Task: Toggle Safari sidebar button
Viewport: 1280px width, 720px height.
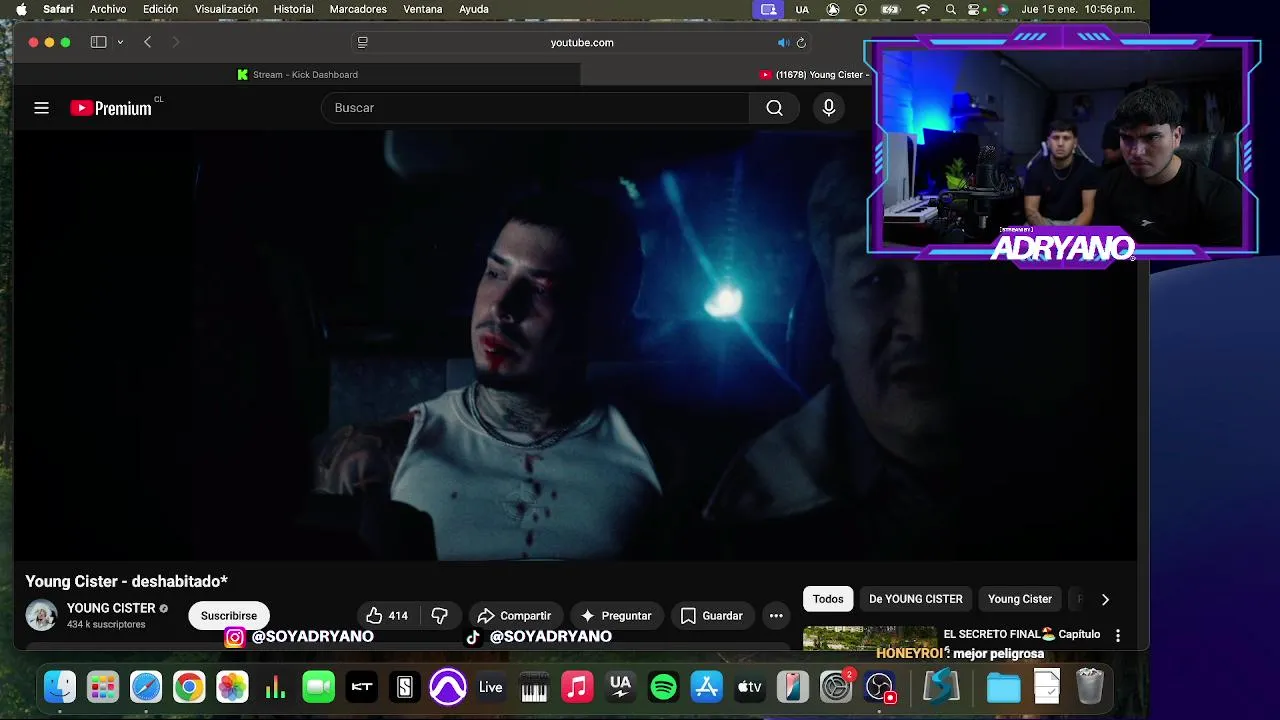Action: [98, 42]
